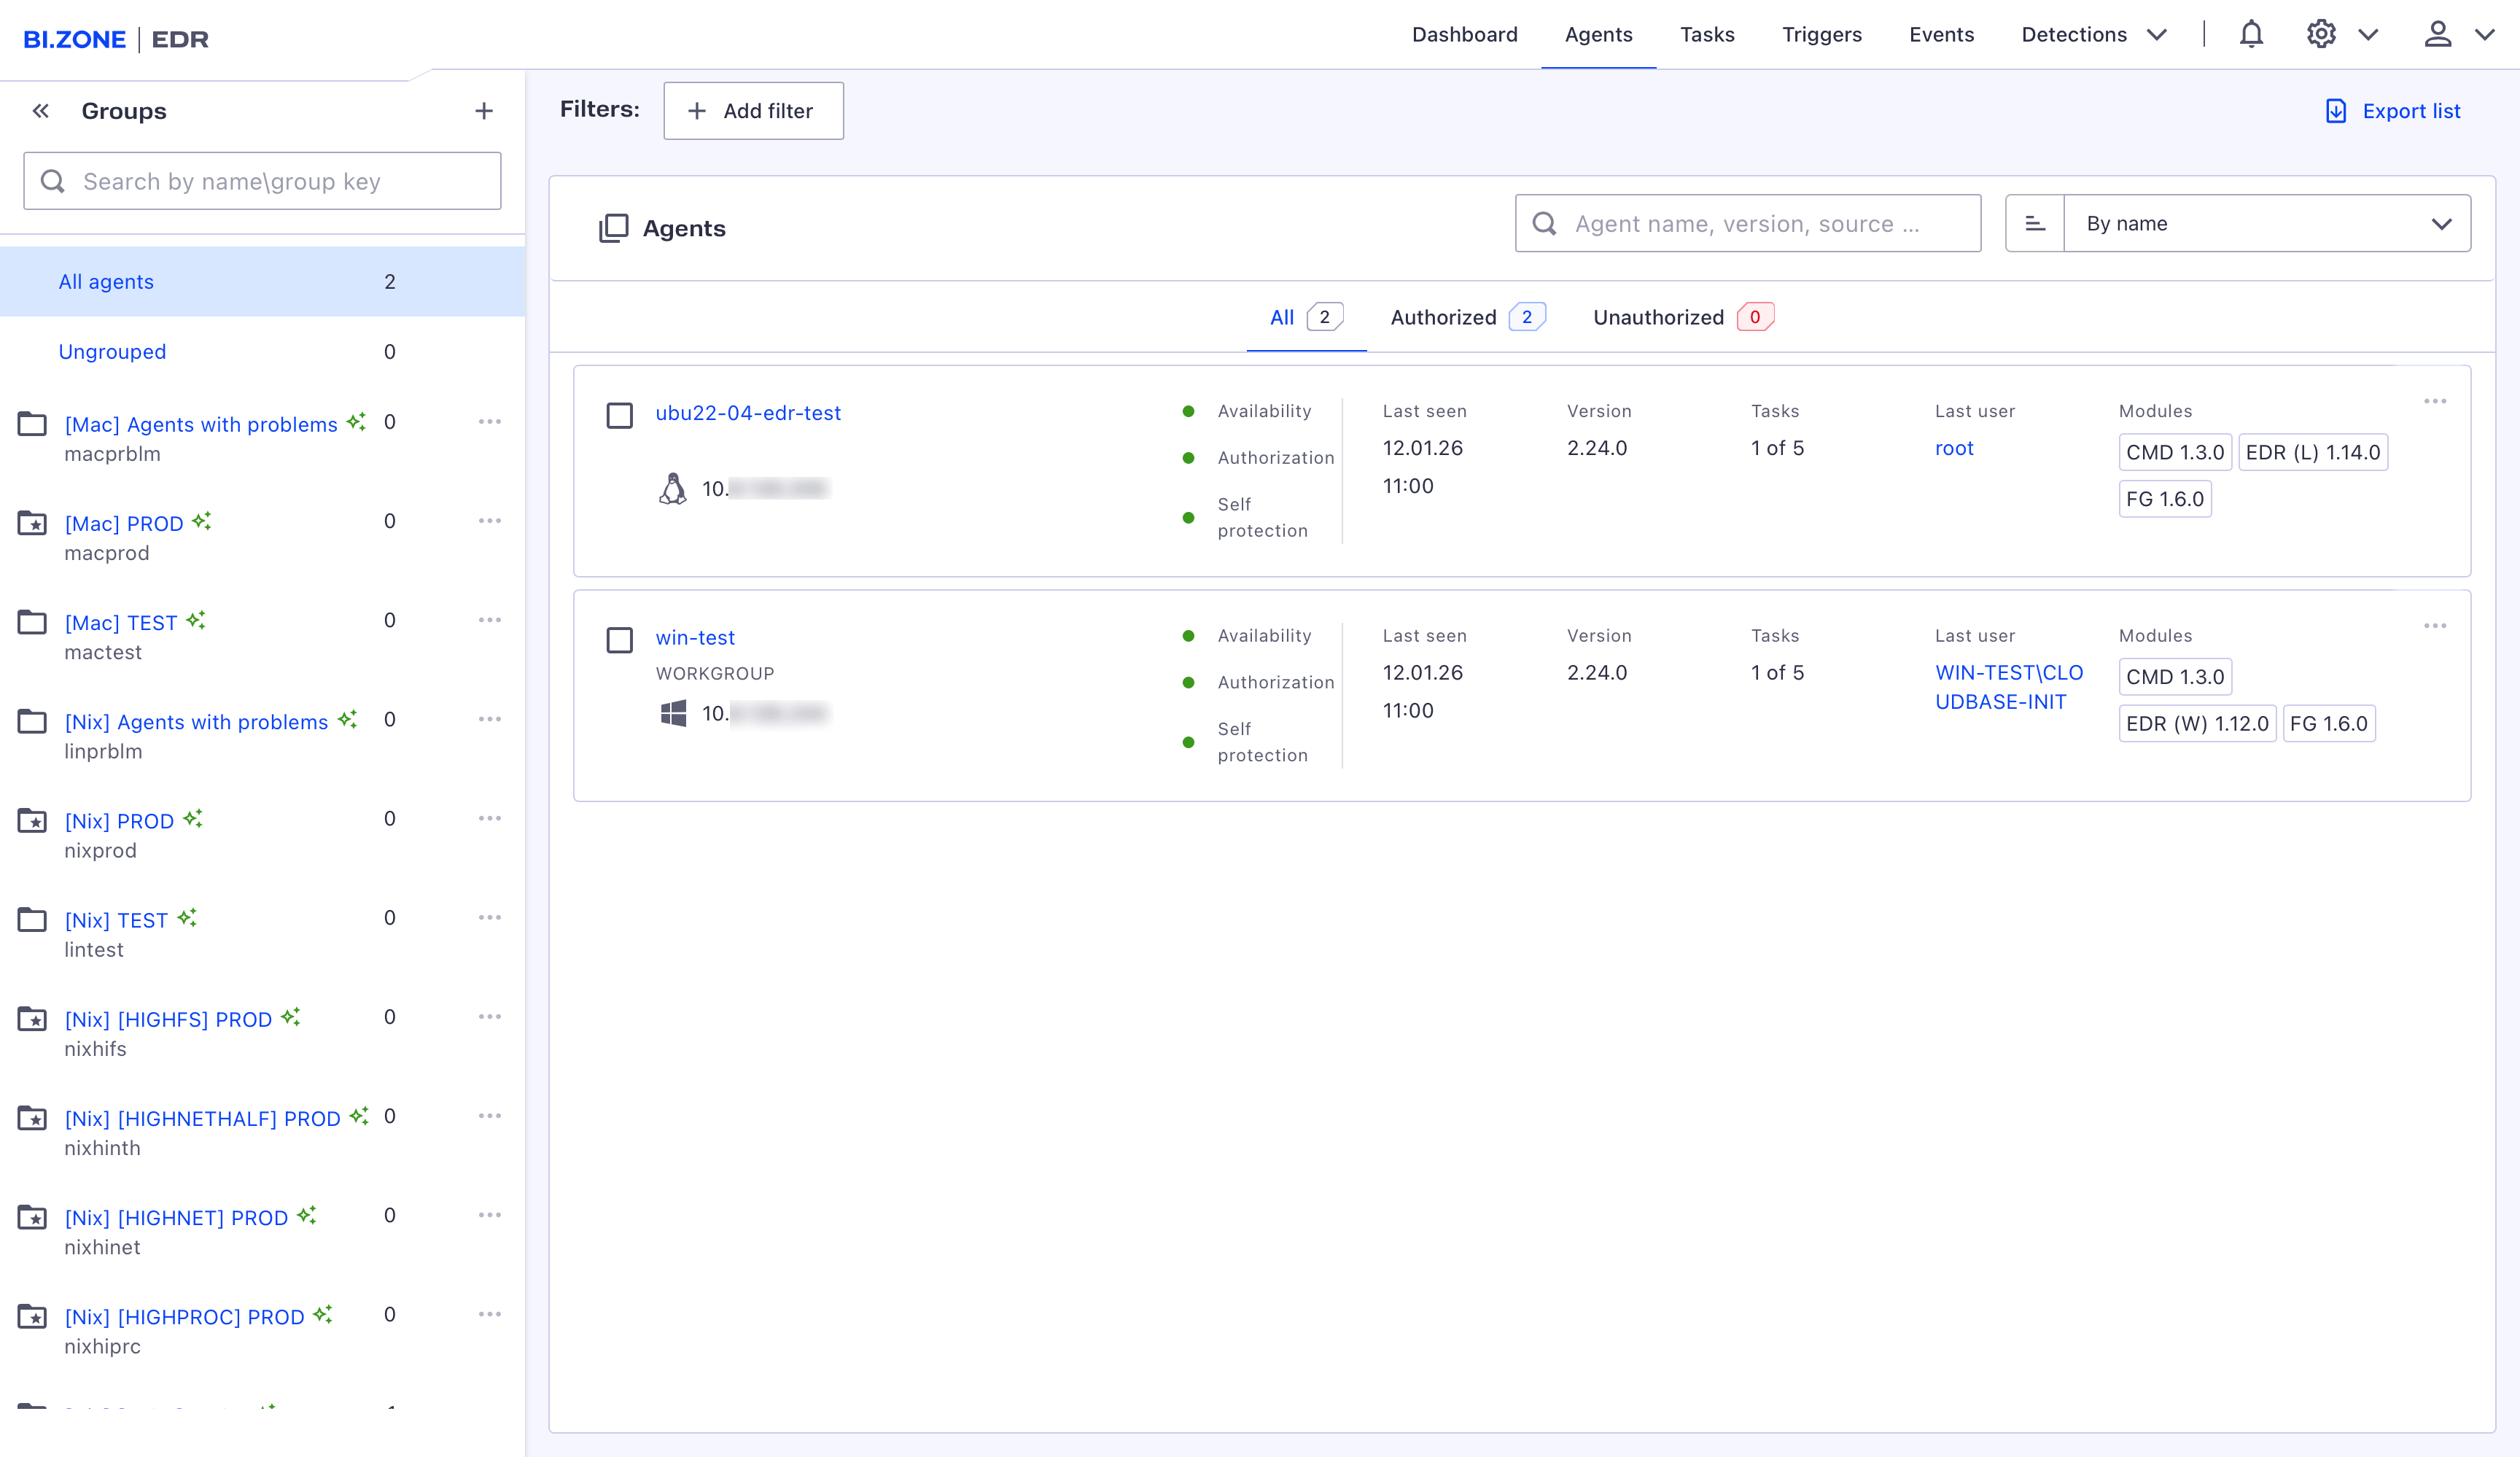Open the three-dot menu on win-test row
The width and height of the screenshot is (2520, 1457).
(2436, 625)
